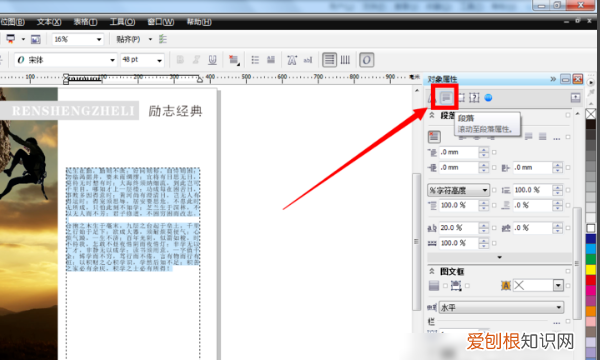Screen dimensions: 600x360
Task: Open the 宋体 font list dropdown
Action: click(112, 60)
